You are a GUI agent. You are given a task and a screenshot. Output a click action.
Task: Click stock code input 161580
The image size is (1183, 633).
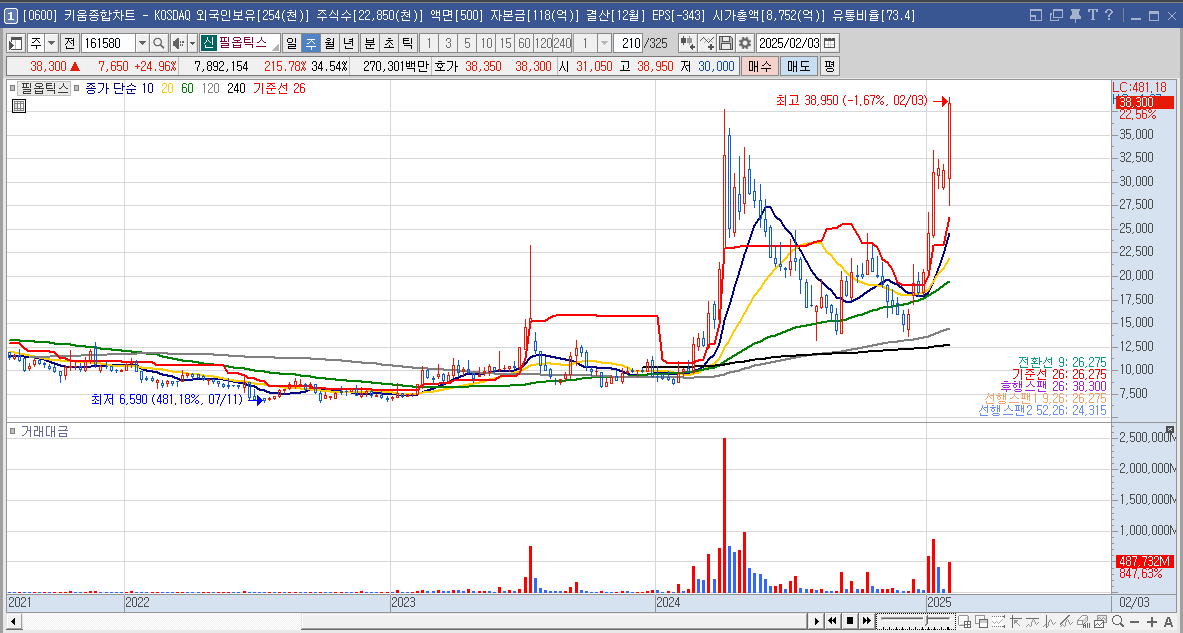point(108,43)
